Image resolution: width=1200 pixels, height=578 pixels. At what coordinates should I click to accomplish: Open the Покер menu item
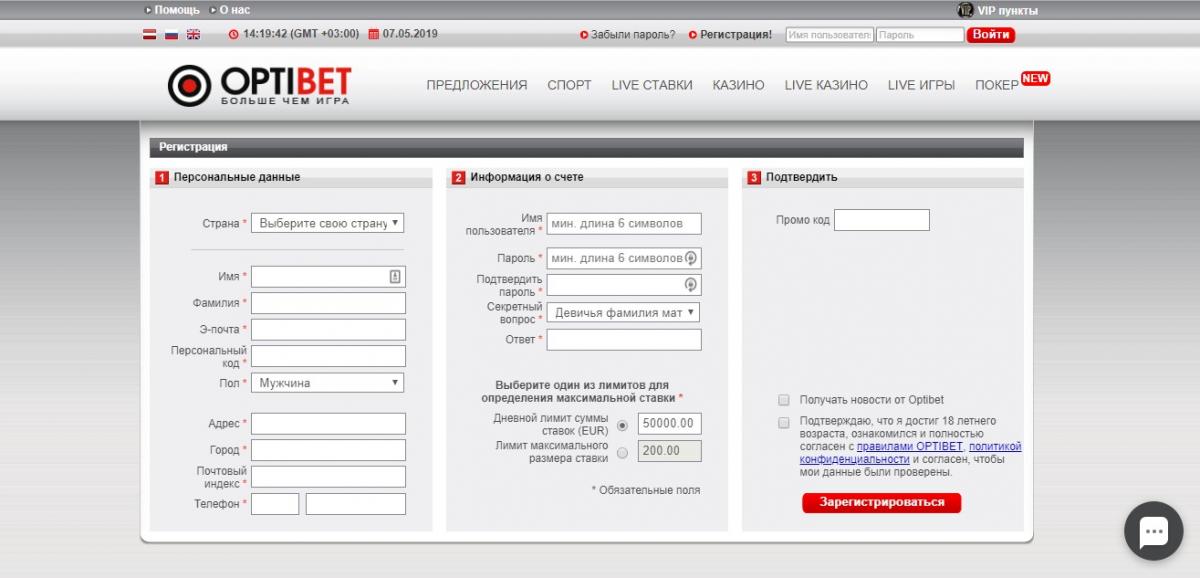coord(997,85)
